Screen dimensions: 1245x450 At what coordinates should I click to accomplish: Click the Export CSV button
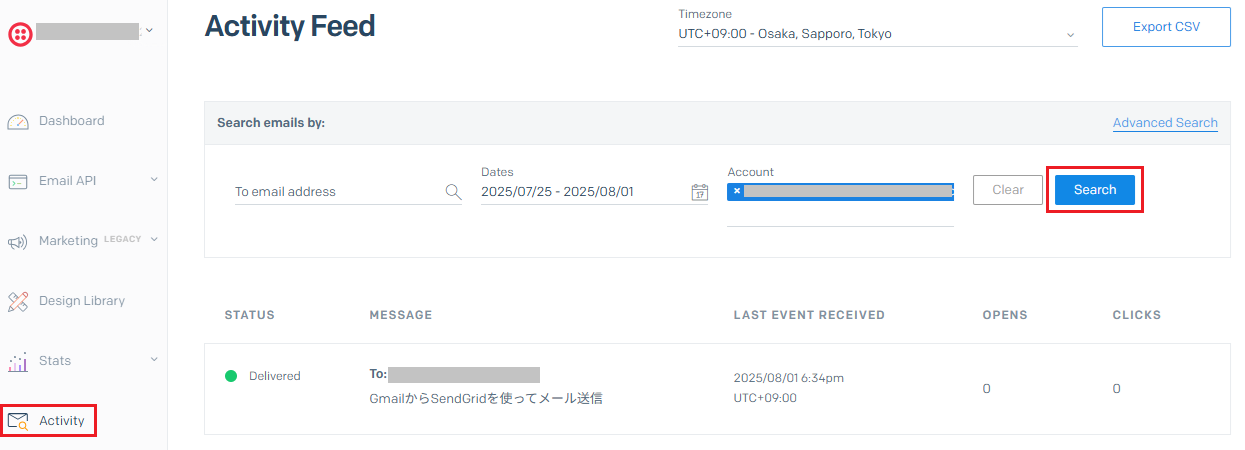[1166, 27]
